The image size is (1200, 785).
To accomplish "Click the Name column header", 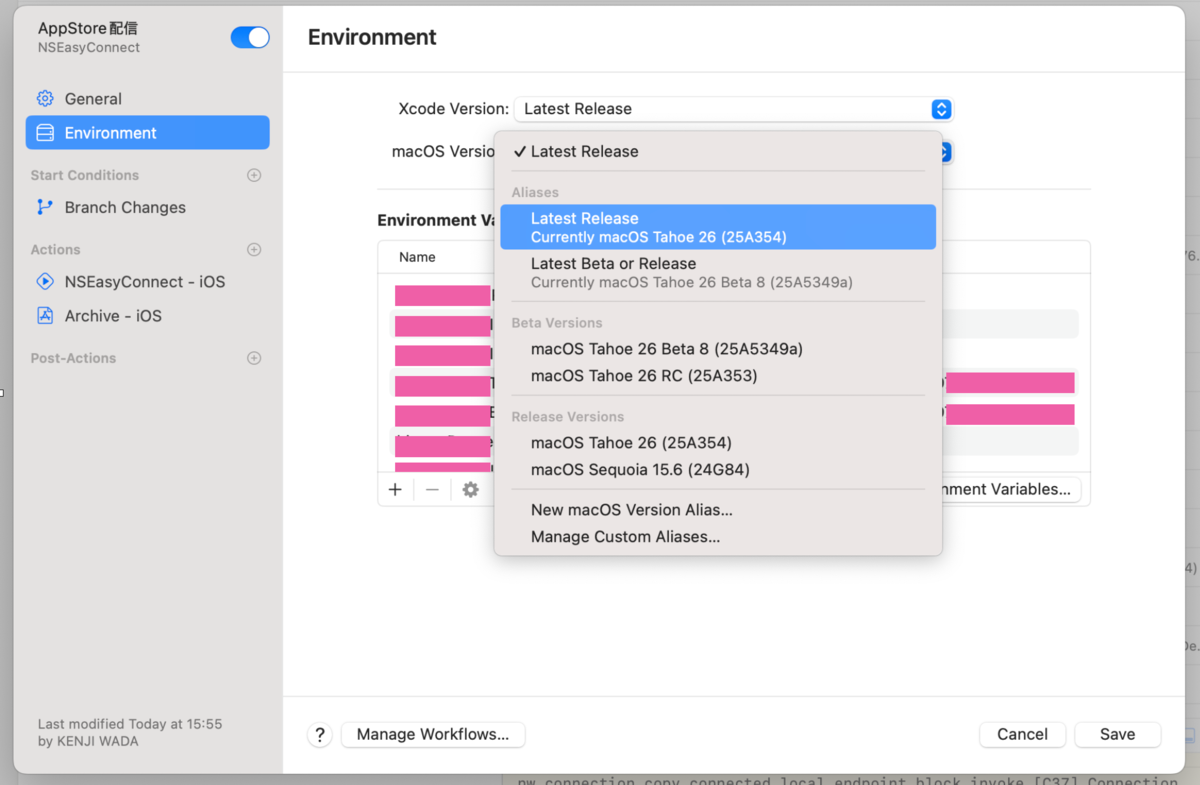I will click(417, 257).
